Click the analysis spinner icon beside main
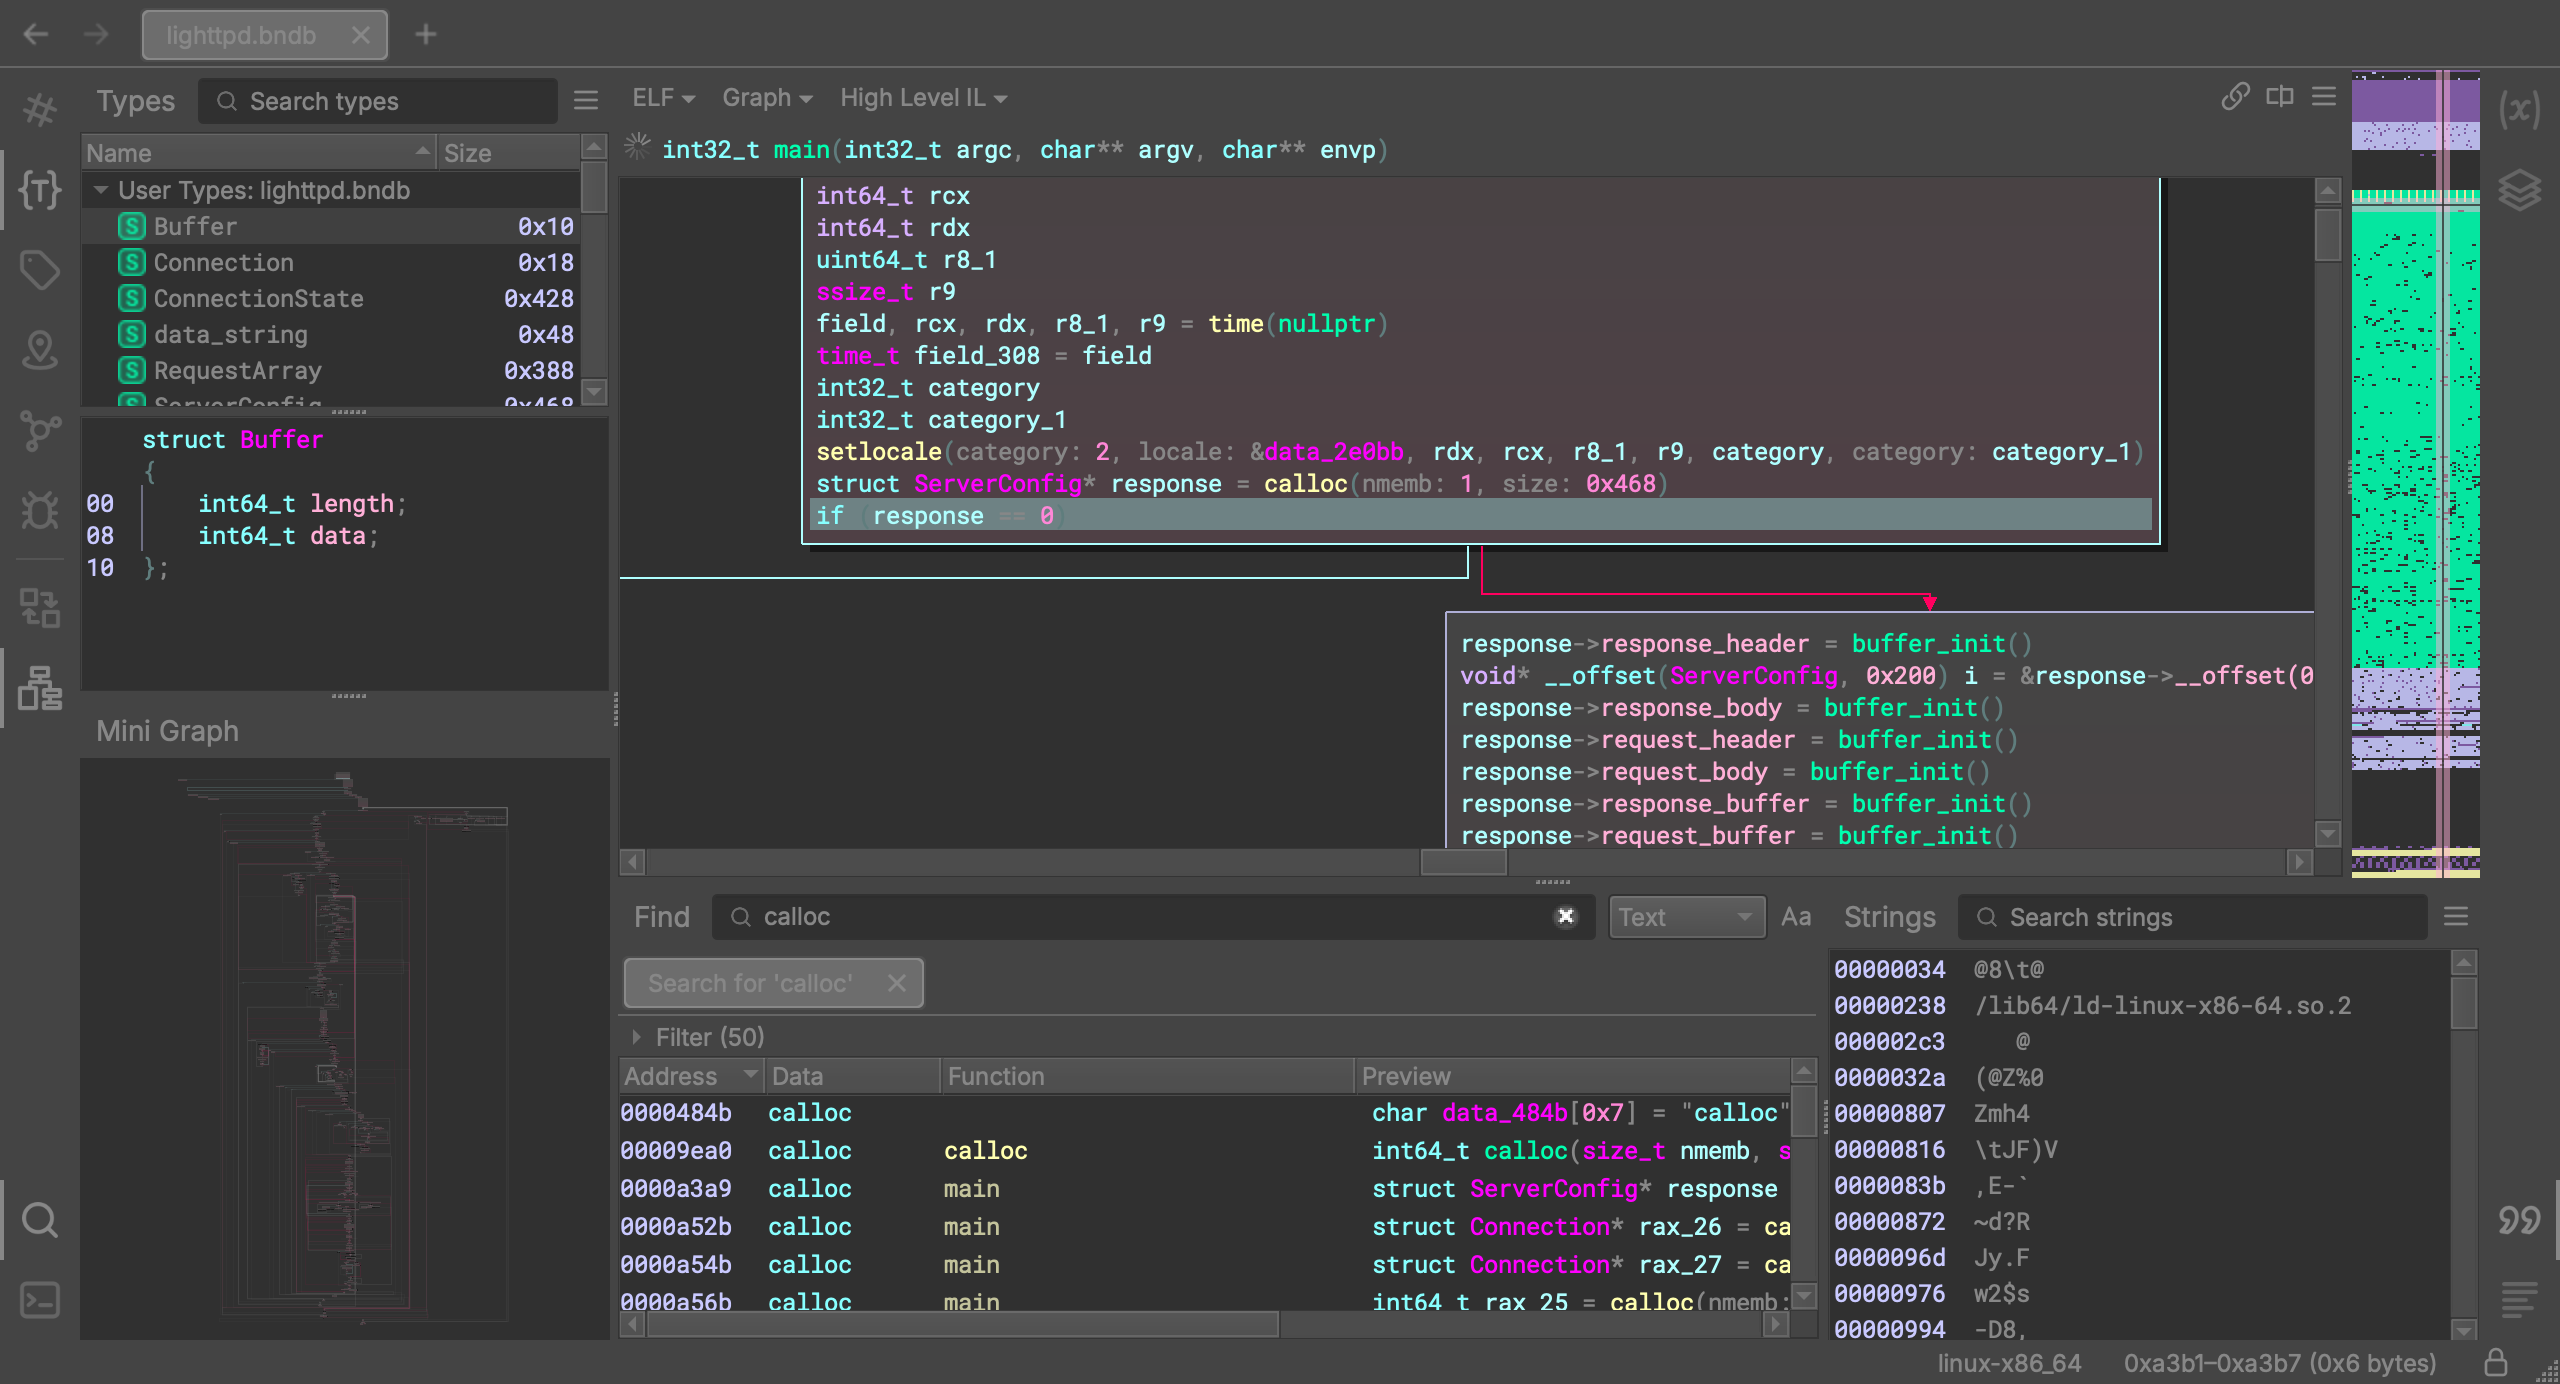 637,148
